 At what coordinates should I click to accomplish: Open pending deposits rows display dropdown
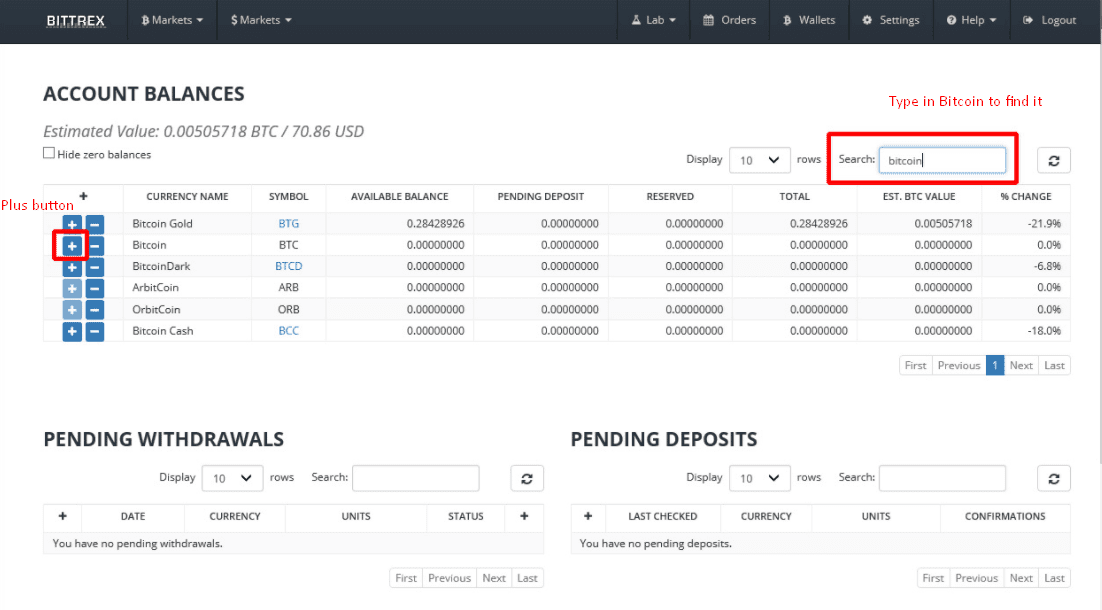(x=760, y=479)
